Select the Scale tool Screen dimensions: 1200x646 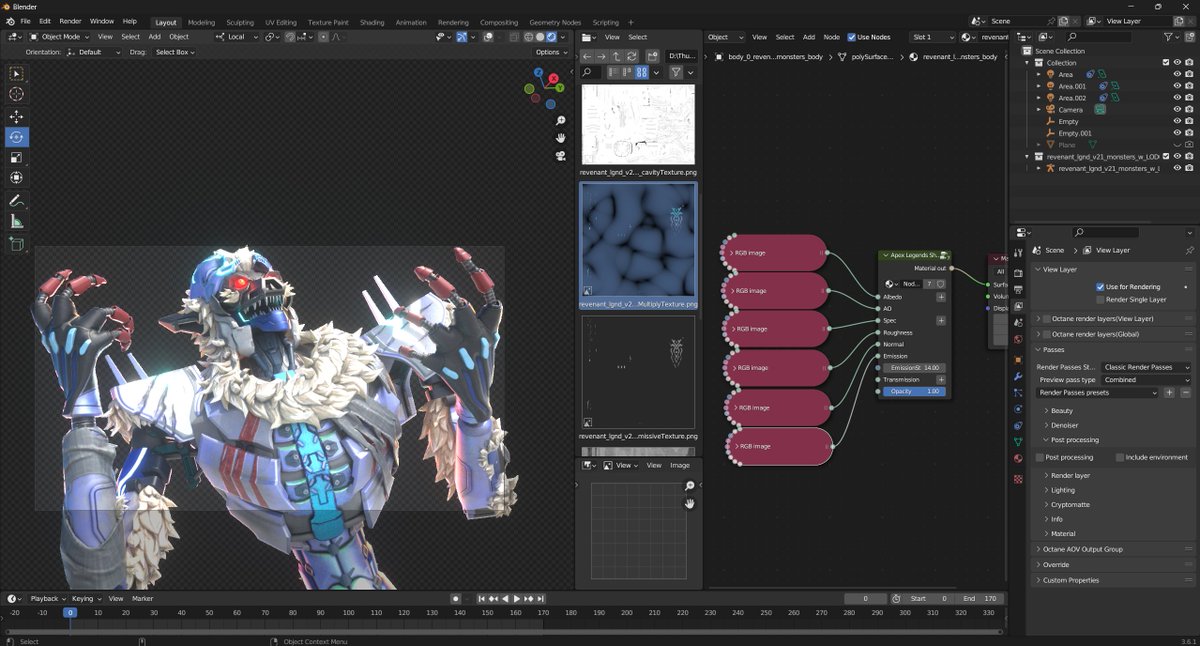coord(17,157)
